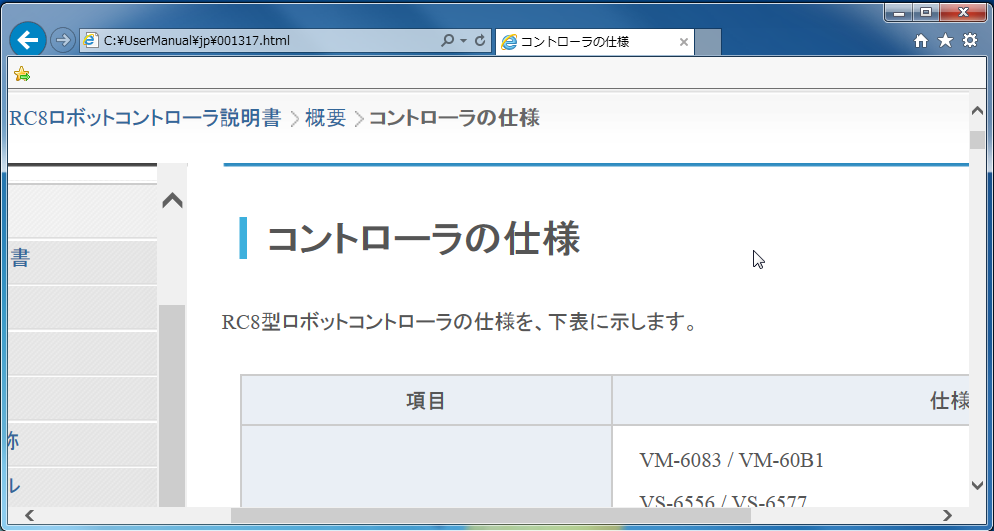Go to the Home page icon
This screenshot has width=994, height=531.
pos(922,41)
